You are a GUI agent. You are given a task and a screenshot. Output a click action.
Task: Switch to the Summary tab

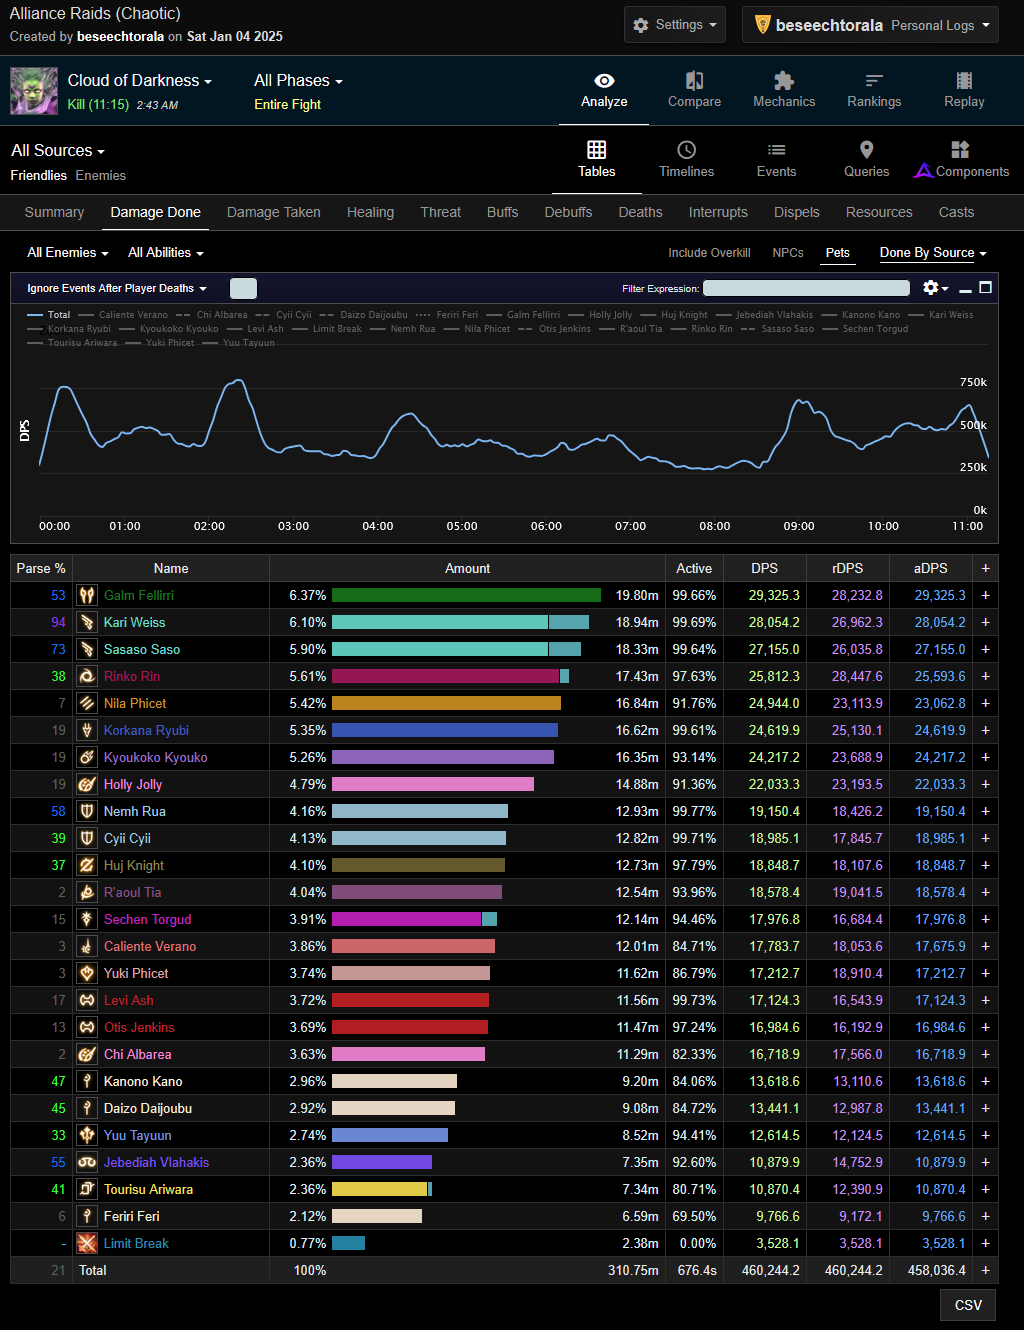[x=54, y=212]
